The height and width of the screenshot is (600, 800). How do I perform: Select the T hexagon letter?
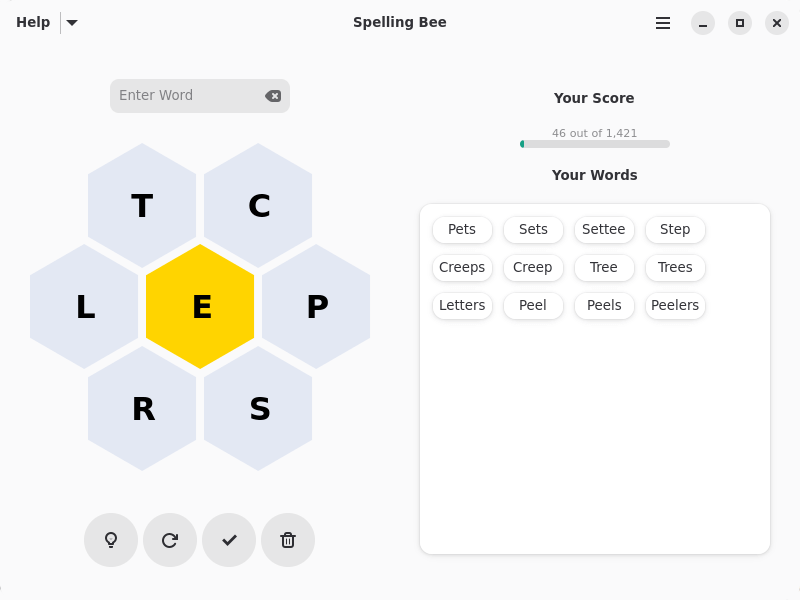(142, 205)
